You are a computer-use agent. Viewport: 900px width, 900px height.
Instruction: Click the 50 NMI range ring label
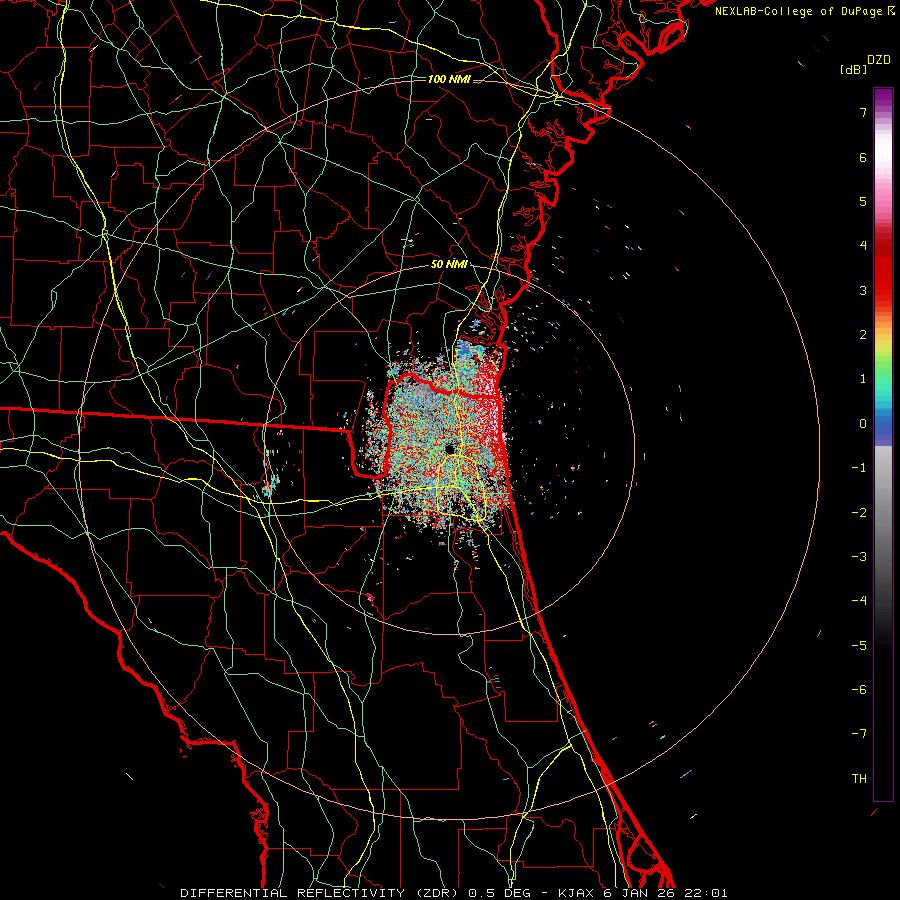[449, 264]
